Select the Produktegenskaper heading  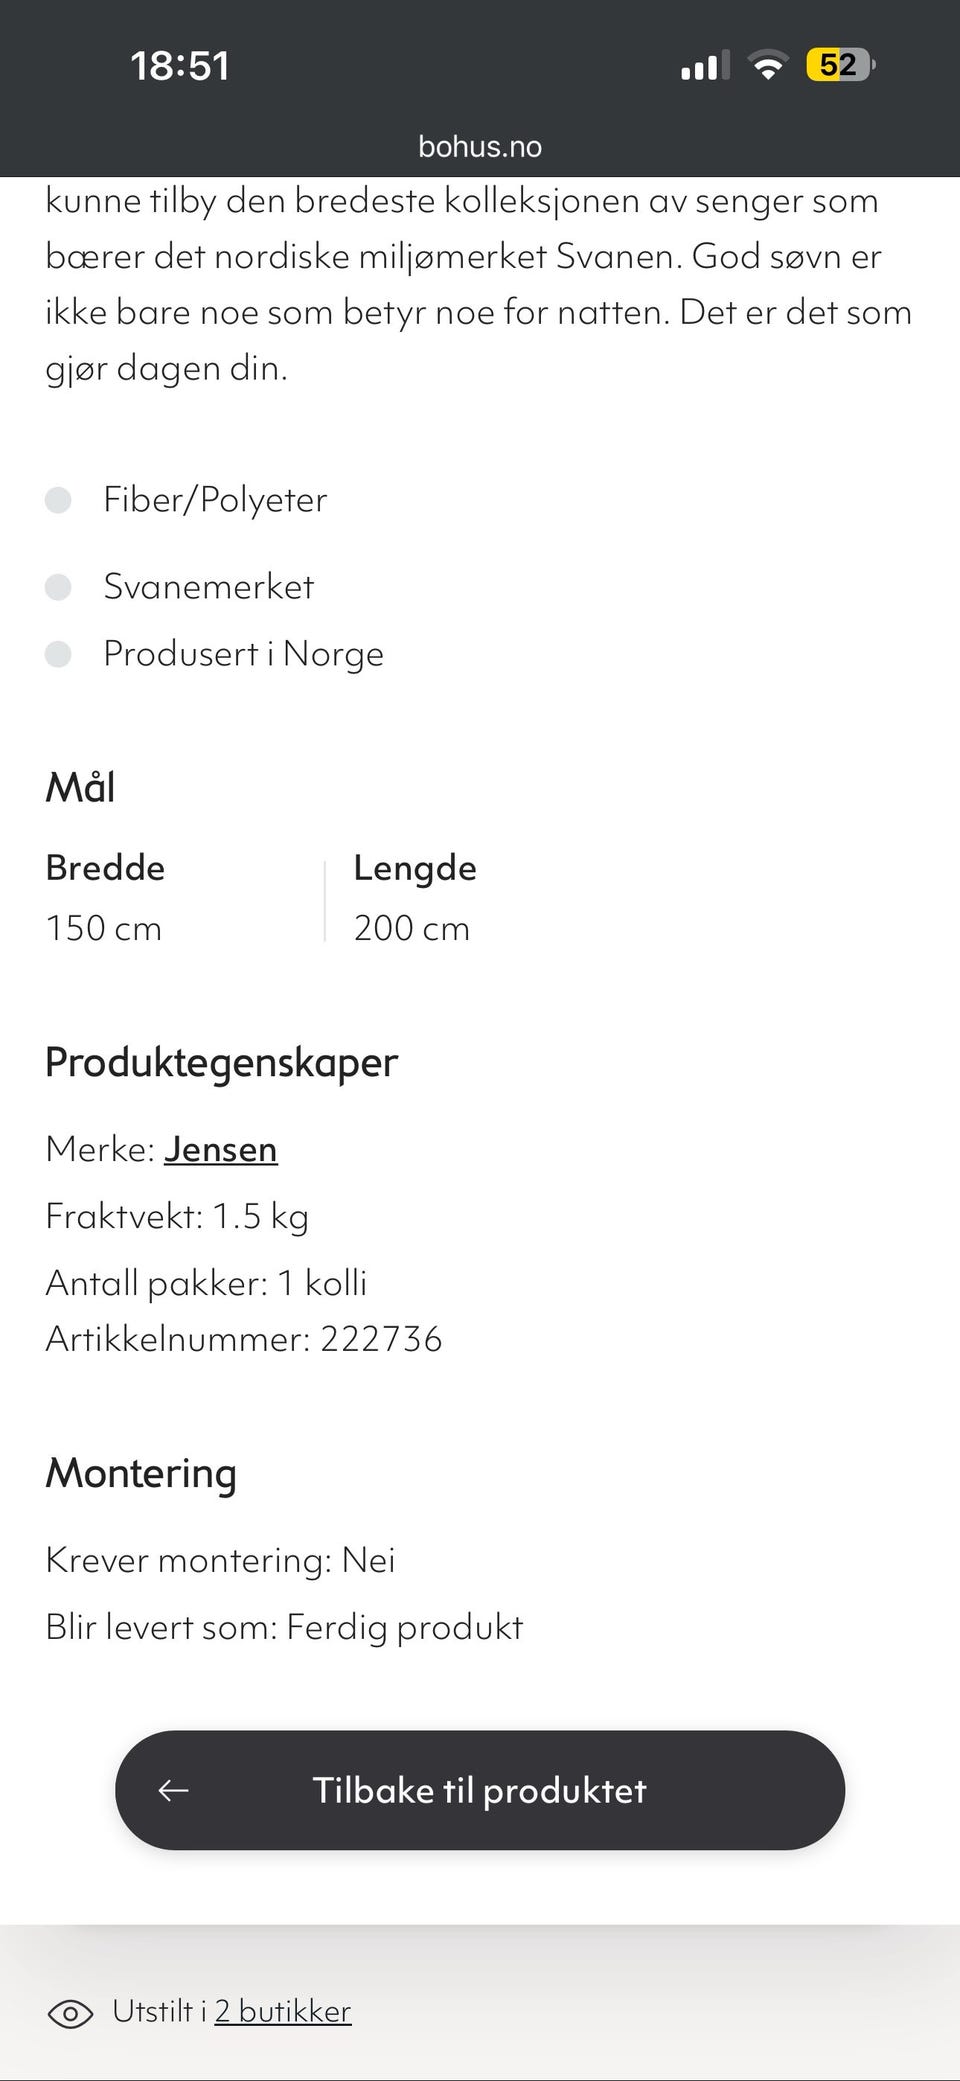click(222, 1062)
